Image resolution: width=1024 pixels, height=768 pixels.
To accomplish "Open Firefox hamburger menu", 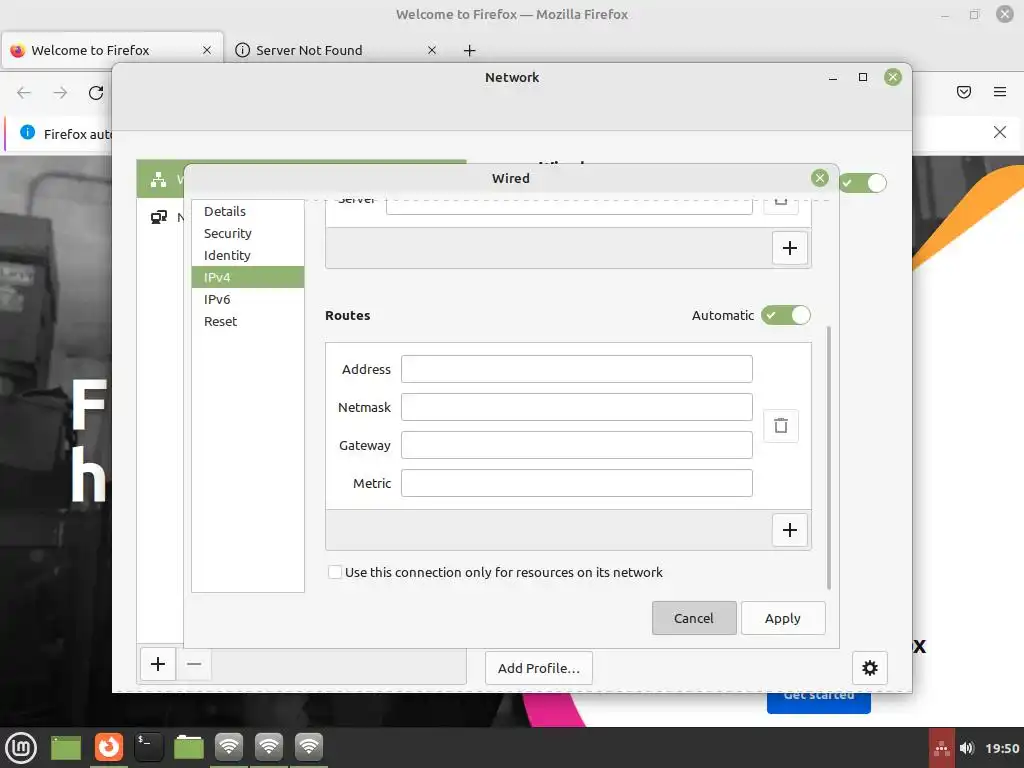I will [x=1000, y=92].
